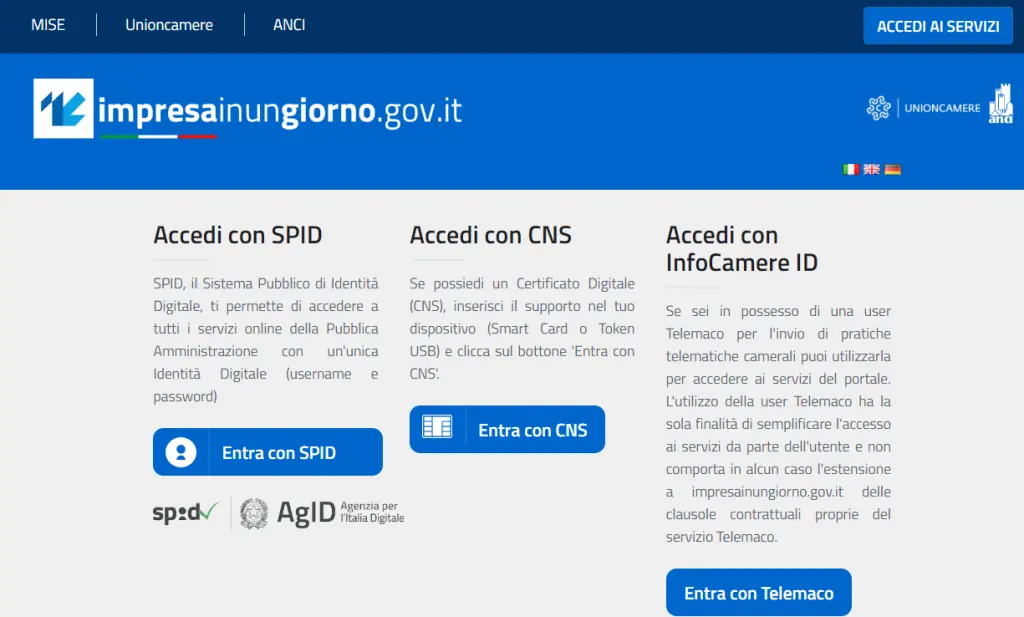The image size is (1024, 617).
Task: Click the Telemaco user description paragraph
Action: (778, 424)
